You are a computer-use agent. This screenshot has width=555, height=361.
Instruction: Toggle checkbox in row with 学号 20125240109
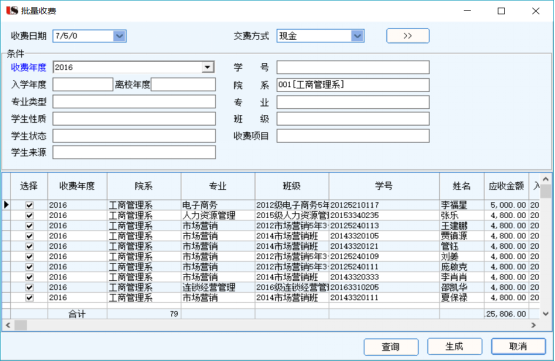29,256
